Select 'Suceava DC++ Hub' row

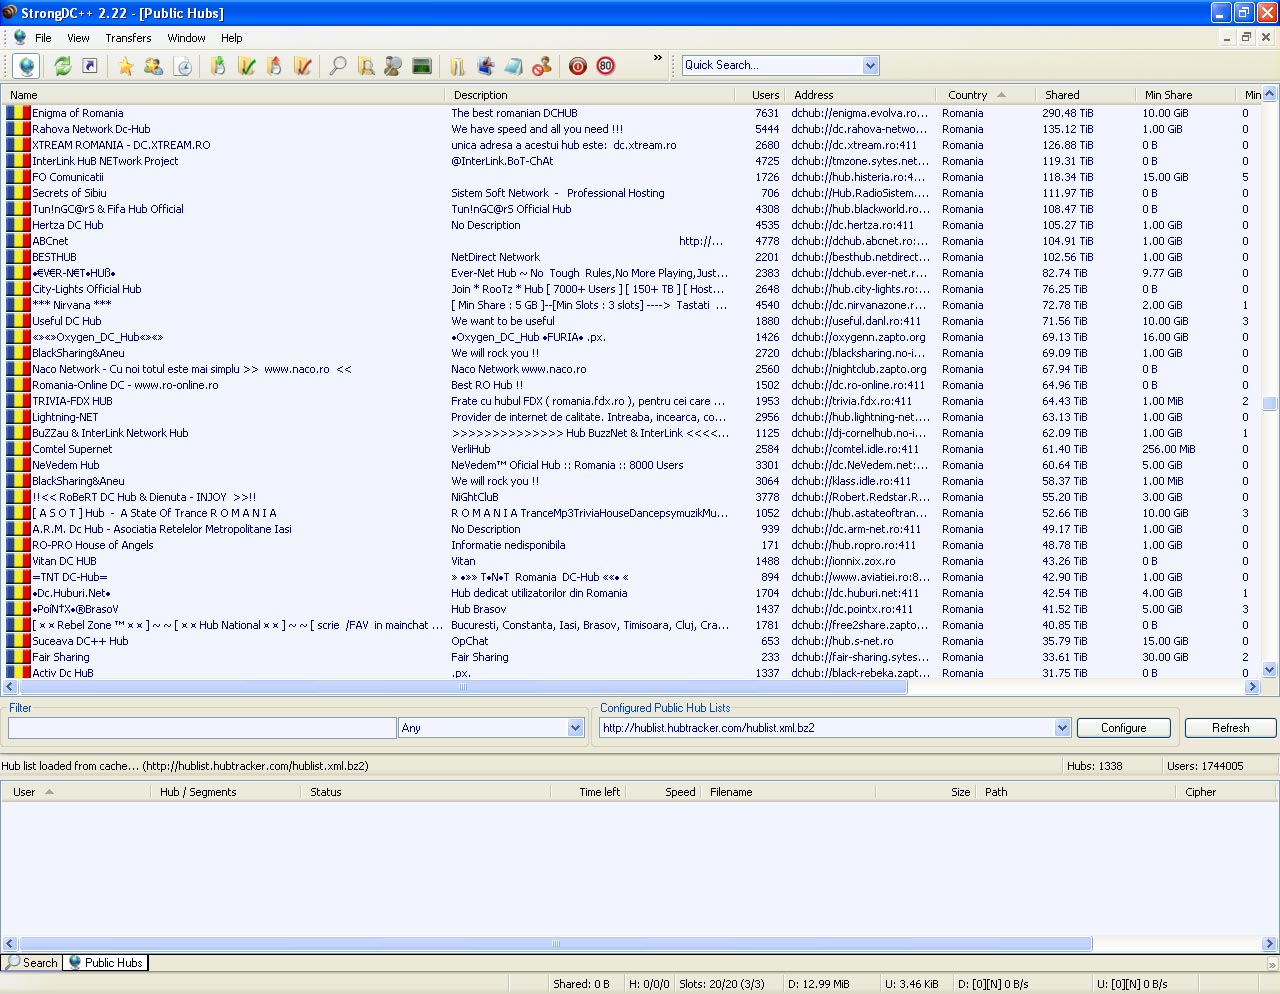coord(632,641)
